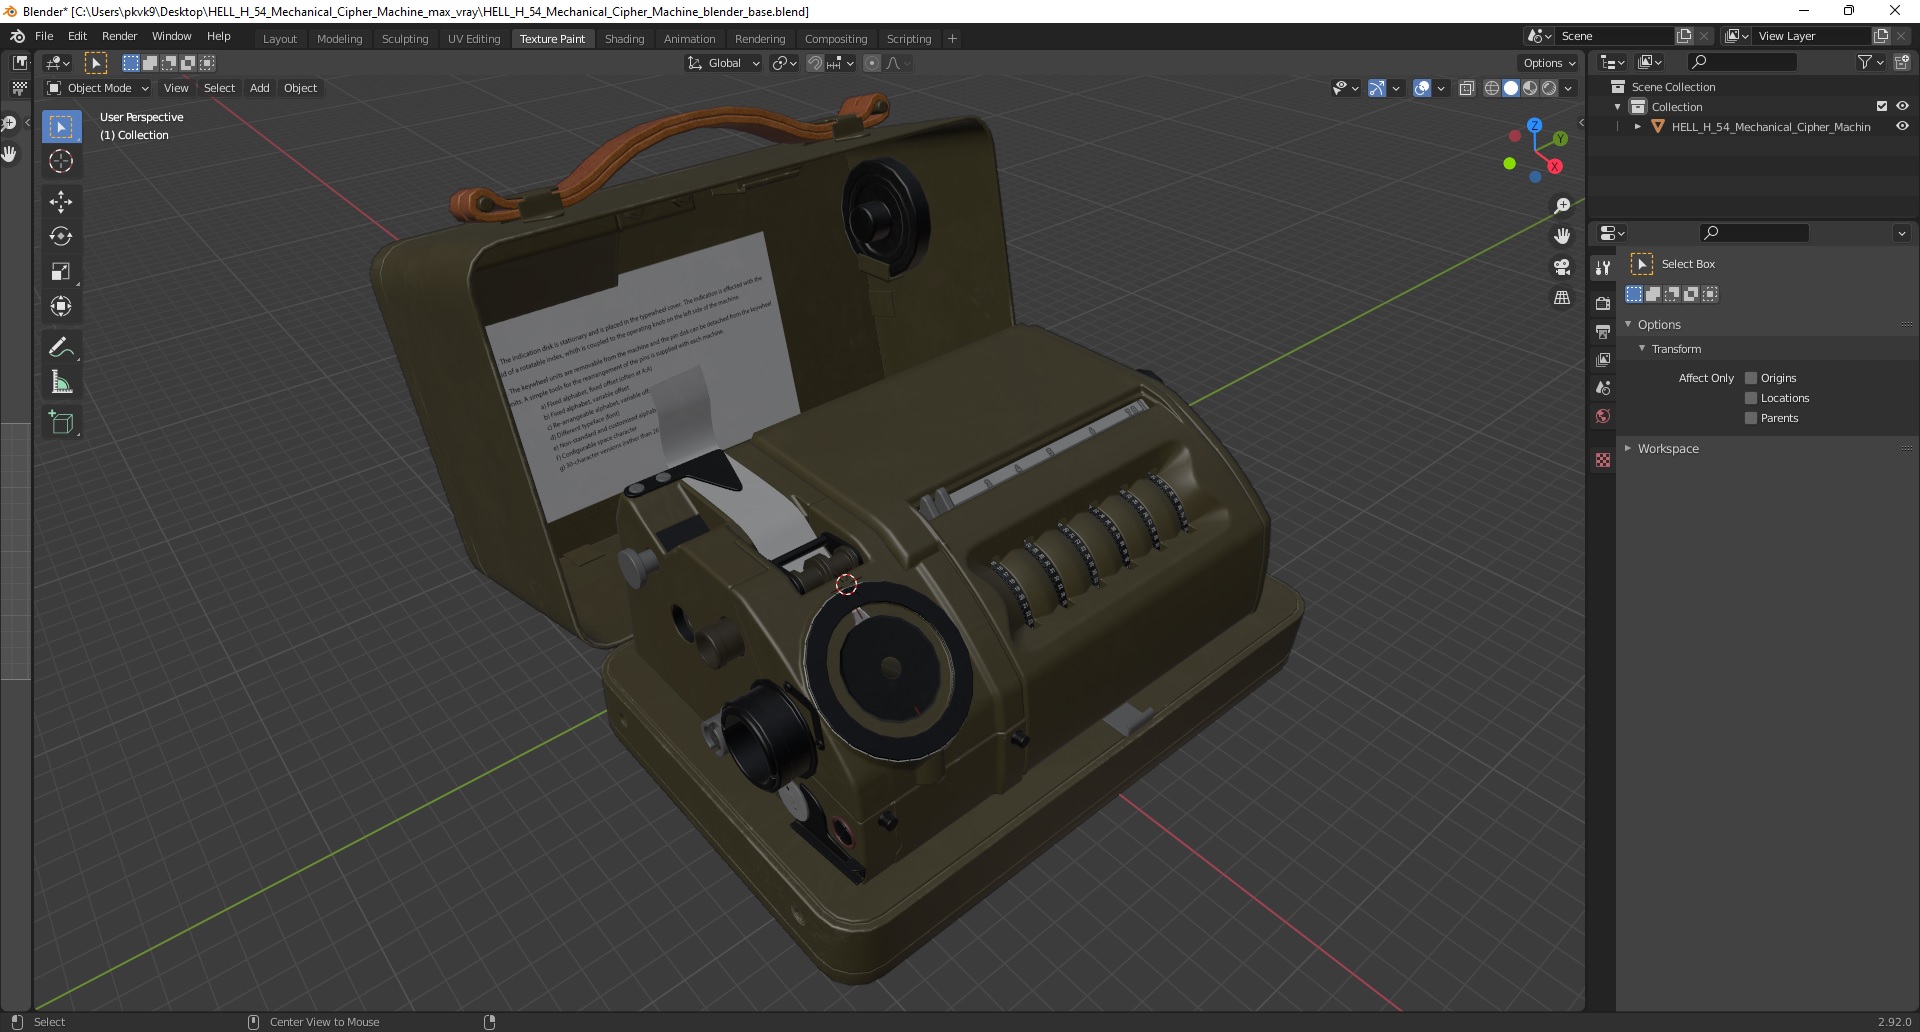Hide HELL_H_54_Mechanical_Cipher_Machin object via eye
This screenshot has width=1920, height=1032.
click(x=1902, y=126)
